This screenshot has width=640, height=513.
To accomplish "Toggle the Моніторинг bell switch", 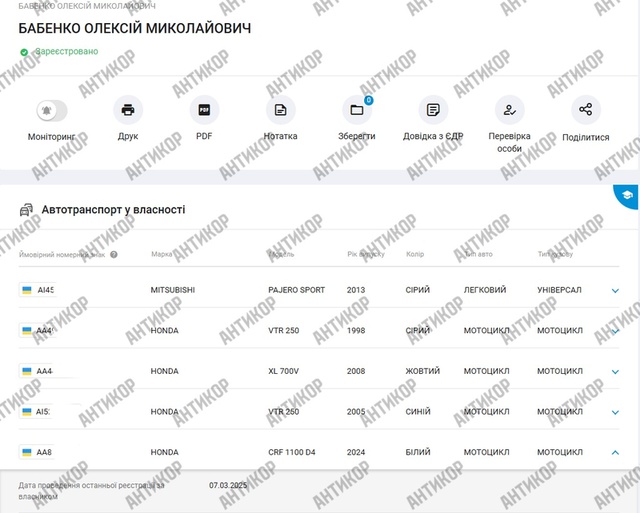I will pyautogui.click(x=52, y=111).
